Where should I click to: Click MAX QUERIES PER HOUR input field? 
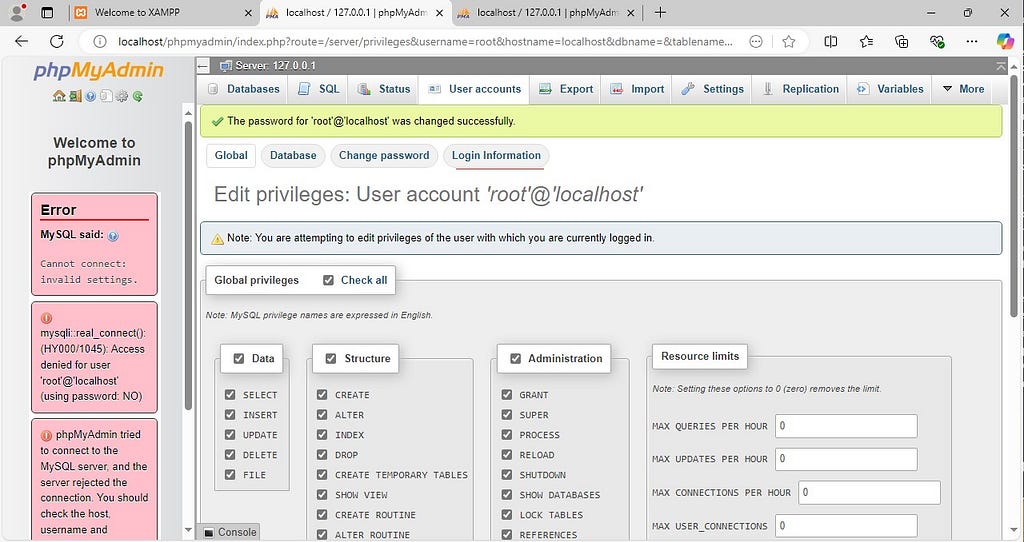846,426
